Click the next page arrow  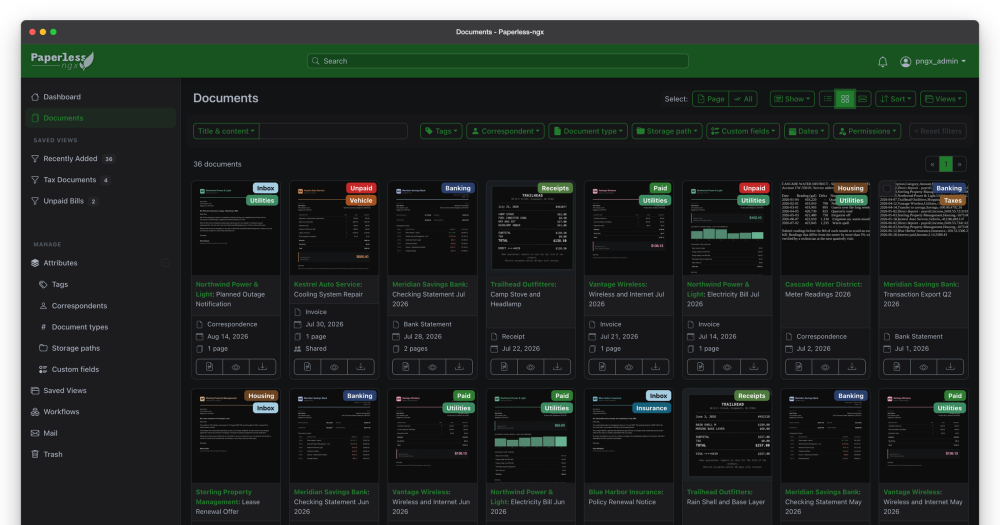(x=959, y=164)
